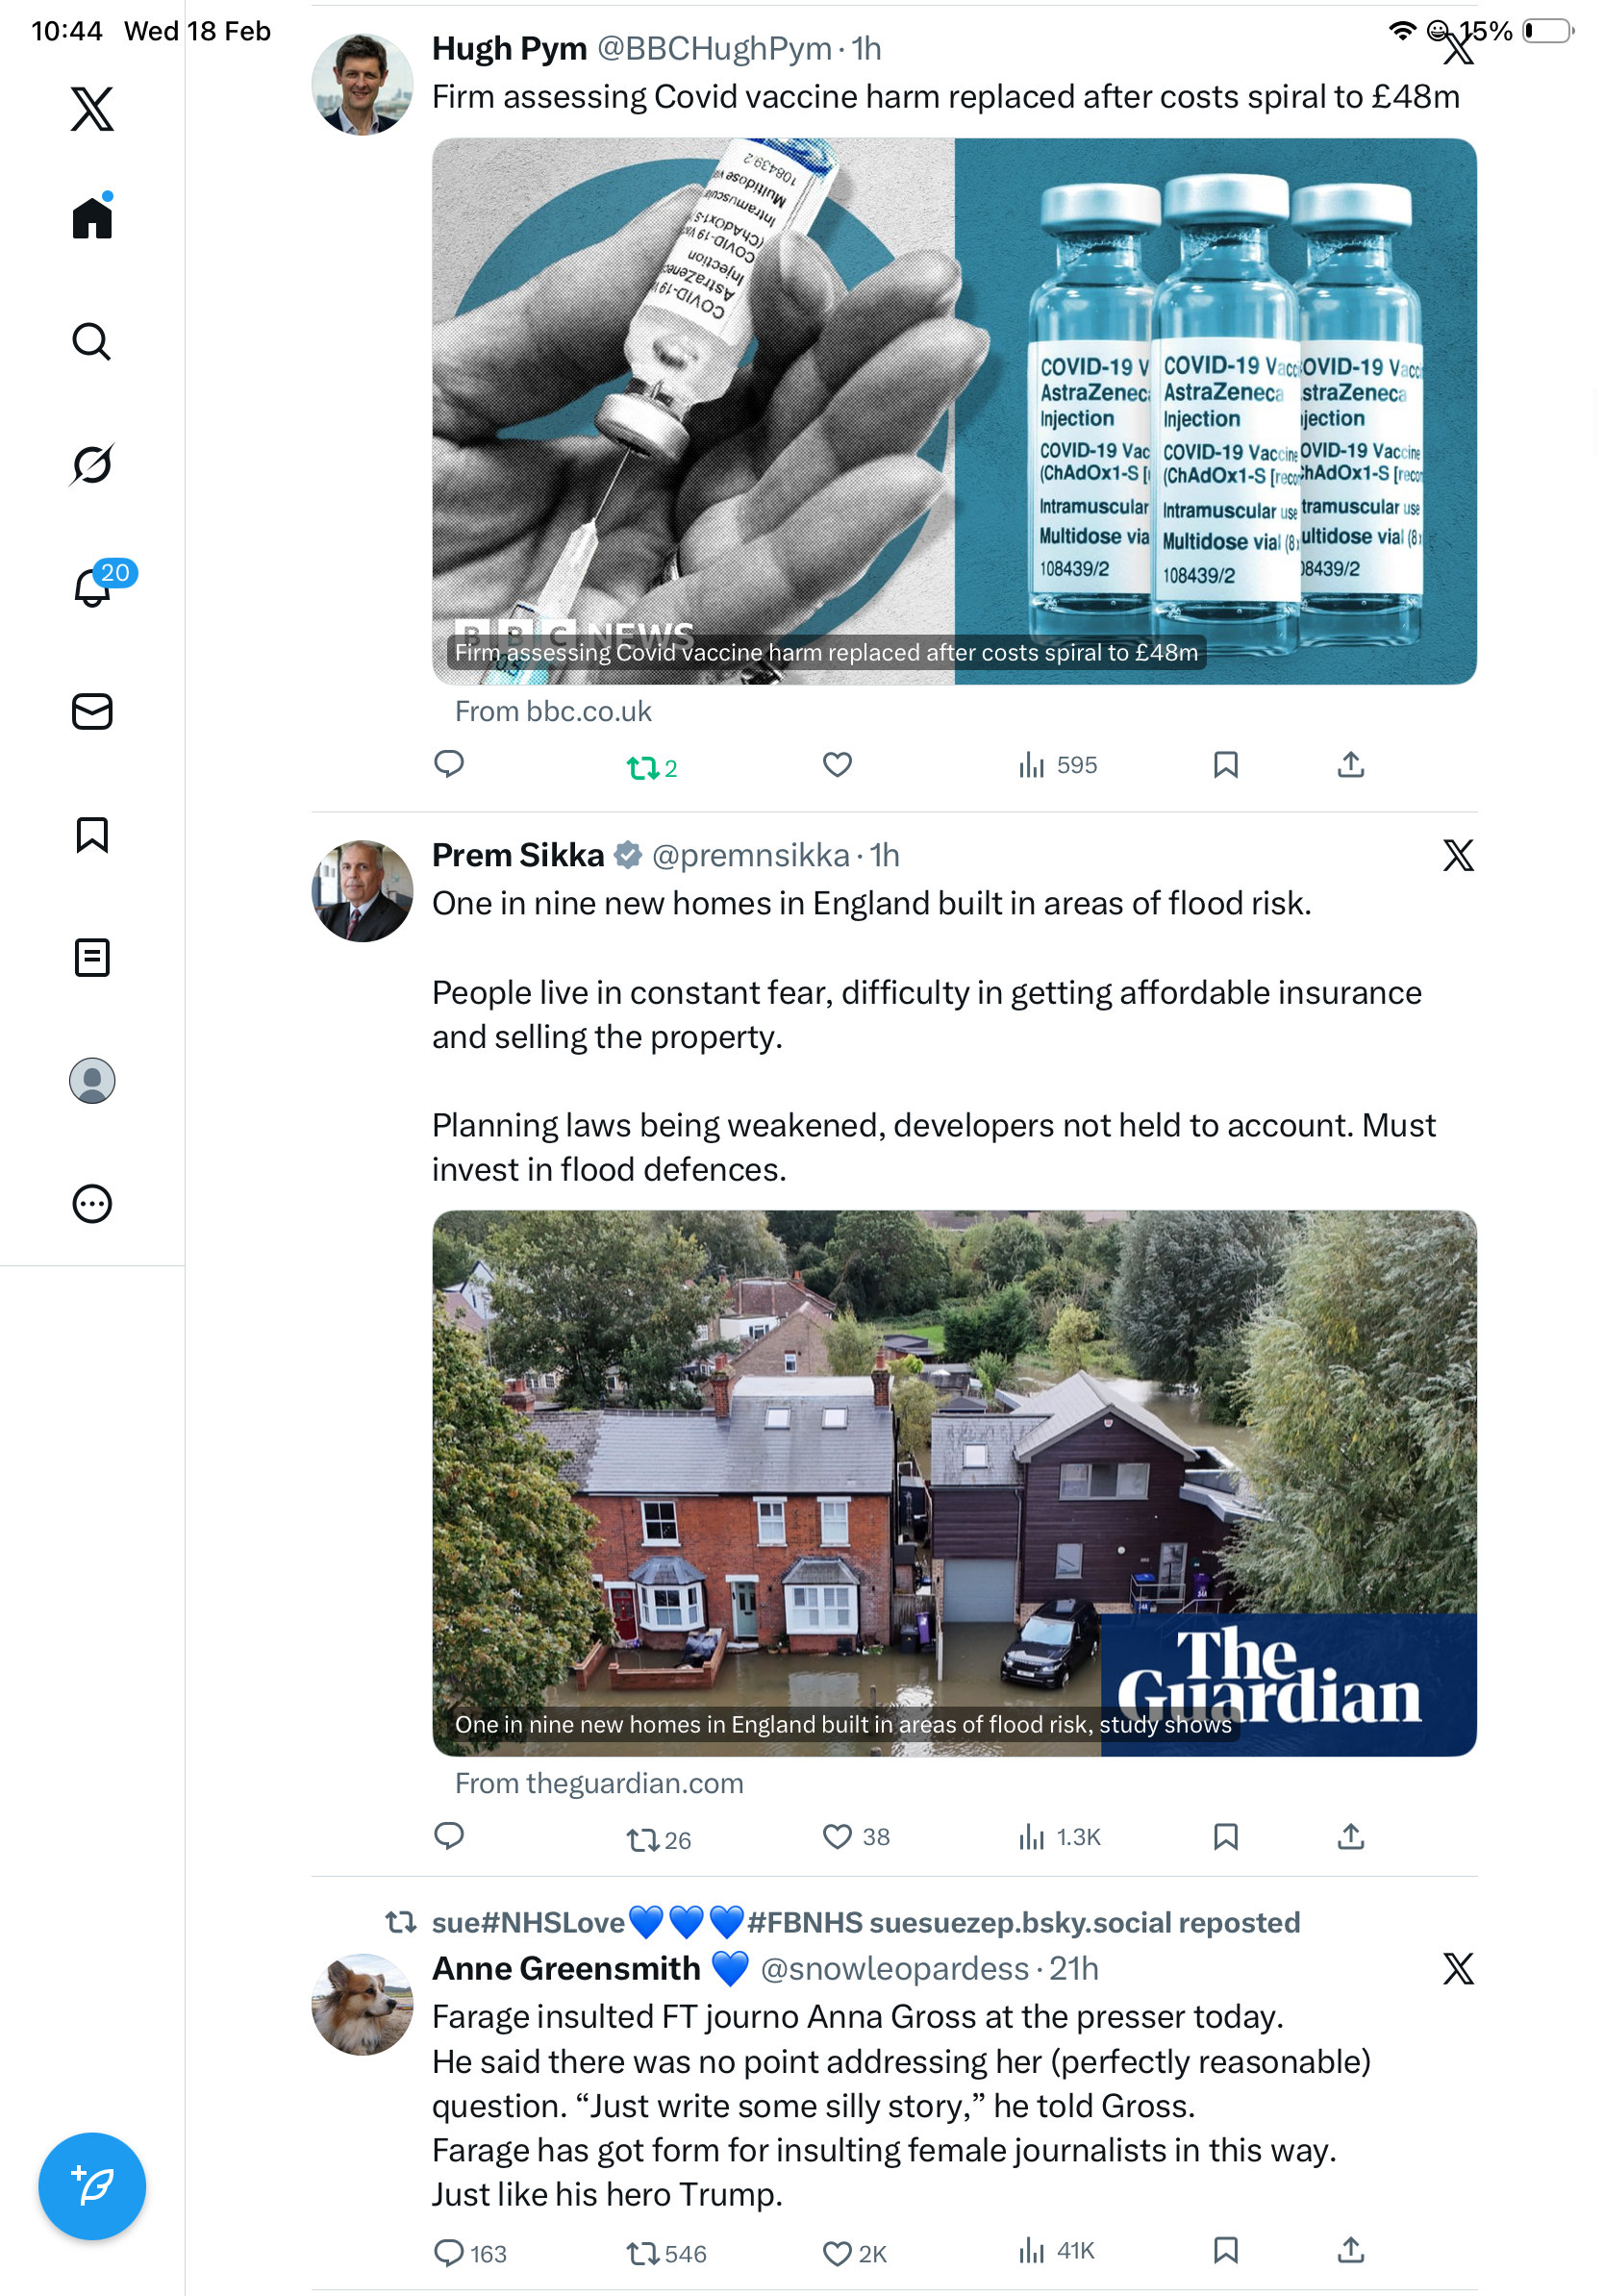
Task: Open Grok icon in sidebar
Action: pyautogui.click(x=91, y=464)
